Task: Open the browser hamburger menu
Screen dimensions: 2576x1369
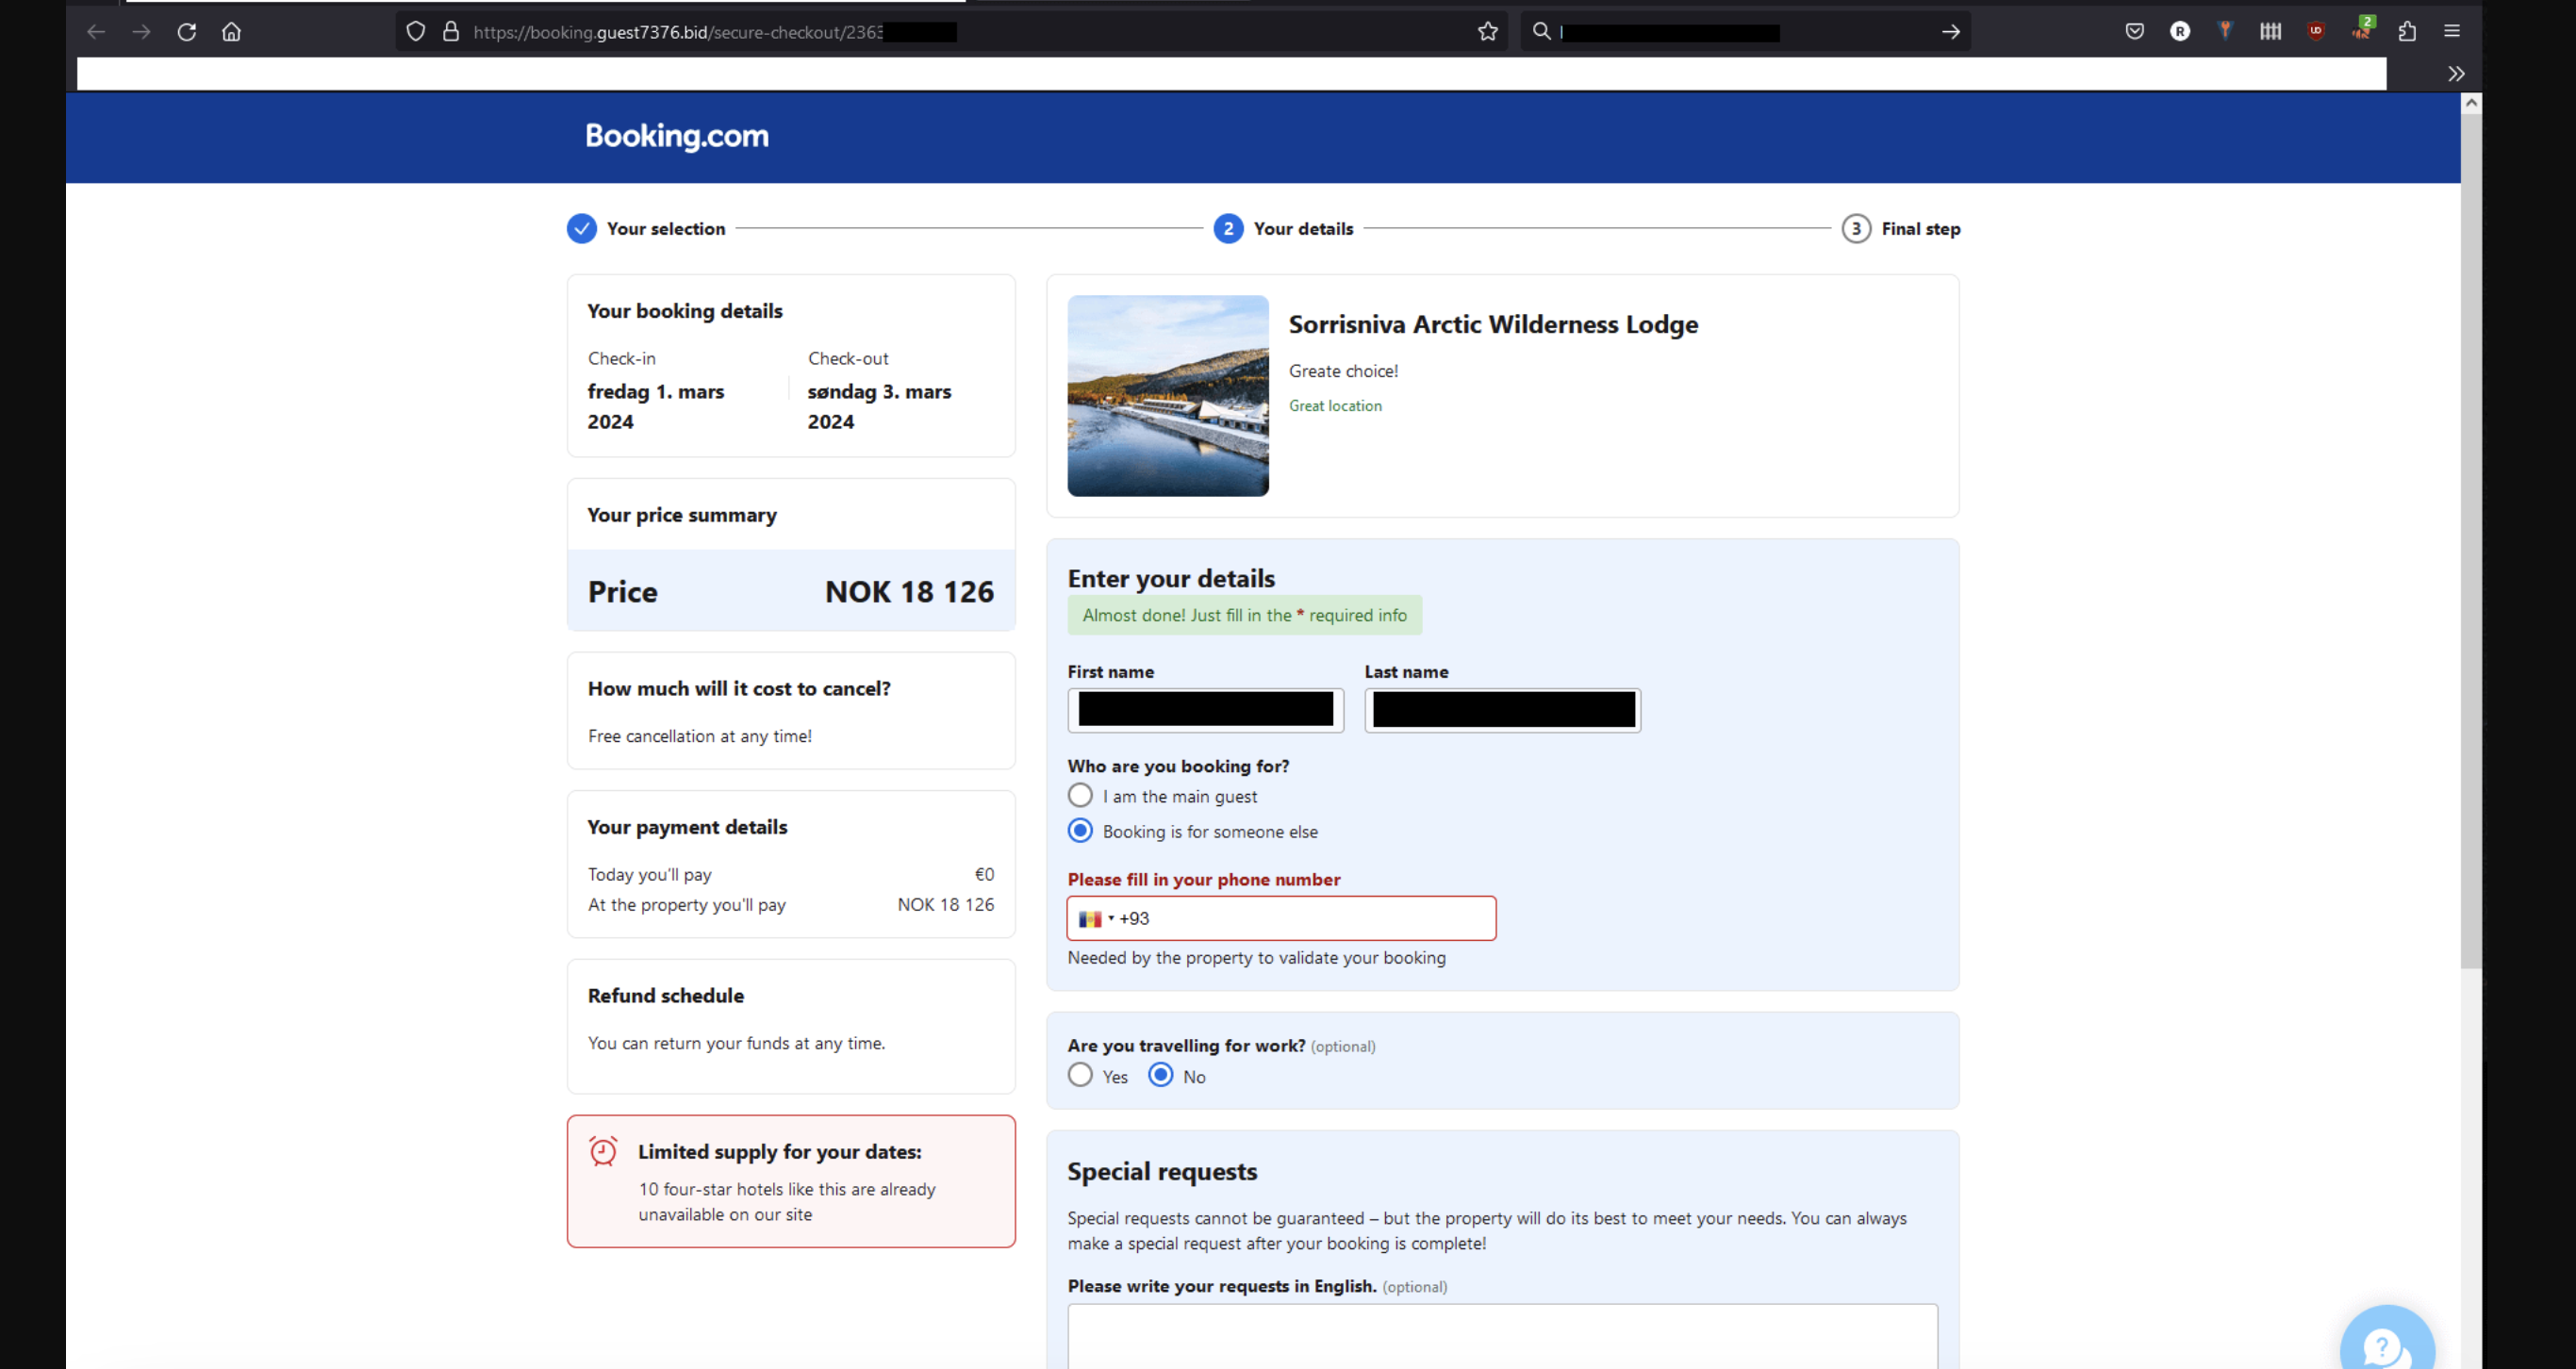Action: 2452,31
